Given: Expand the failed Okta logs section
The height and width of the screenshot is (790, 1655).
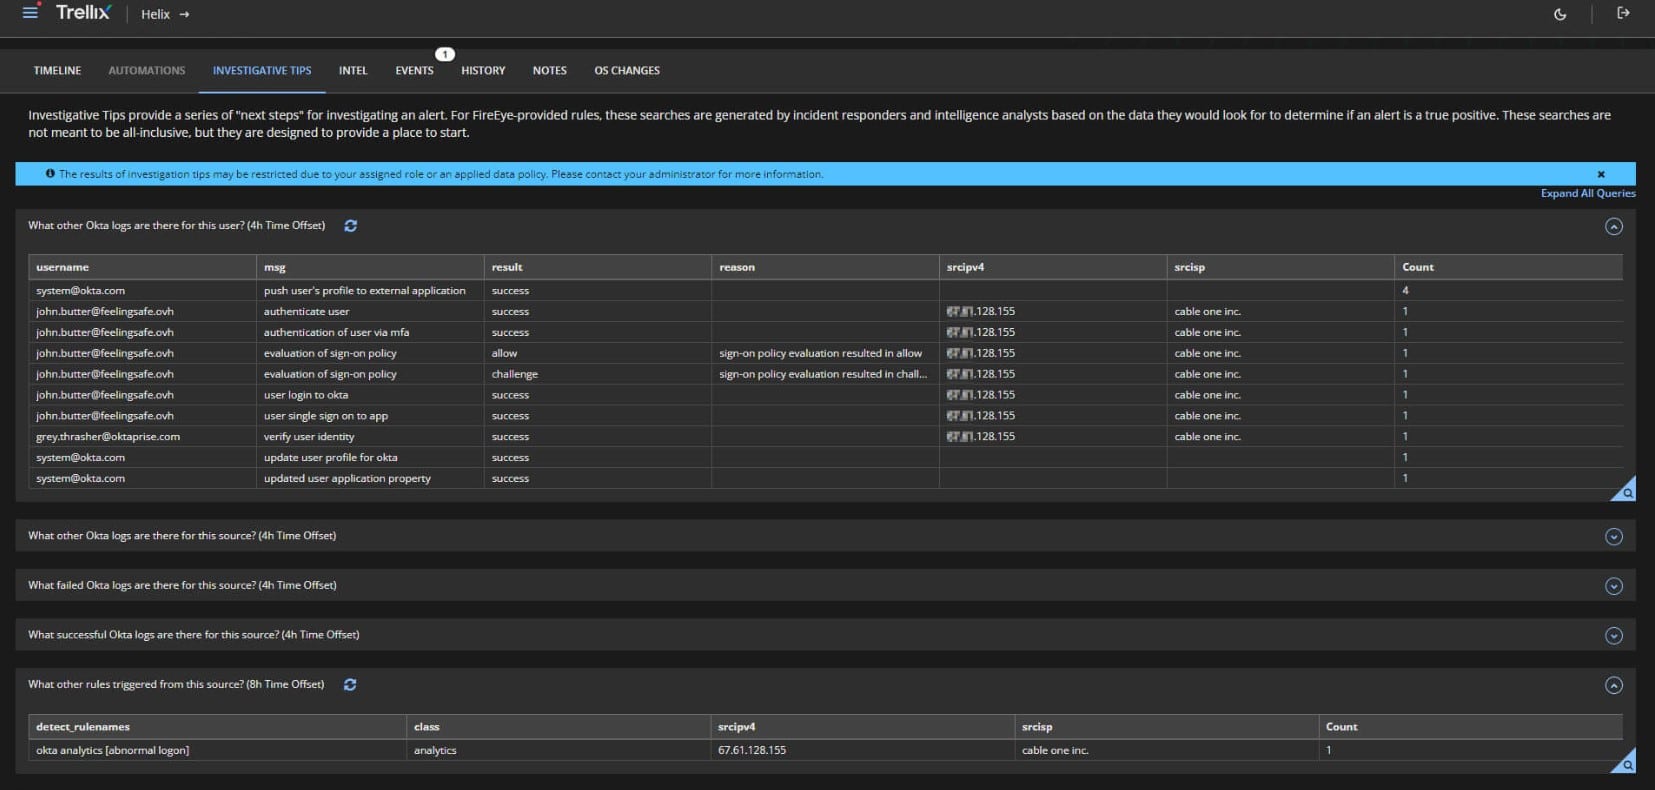Looking at the screenshot, I should pyautogui.click(x=1614, y=586).
